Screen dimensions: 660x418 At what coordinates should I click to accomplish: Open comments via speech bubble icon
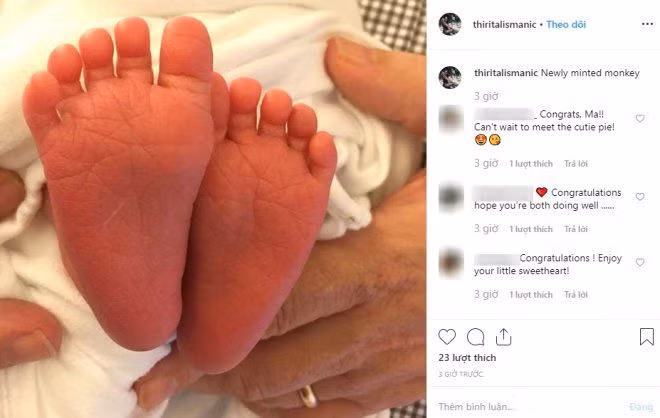pos(475,337)
